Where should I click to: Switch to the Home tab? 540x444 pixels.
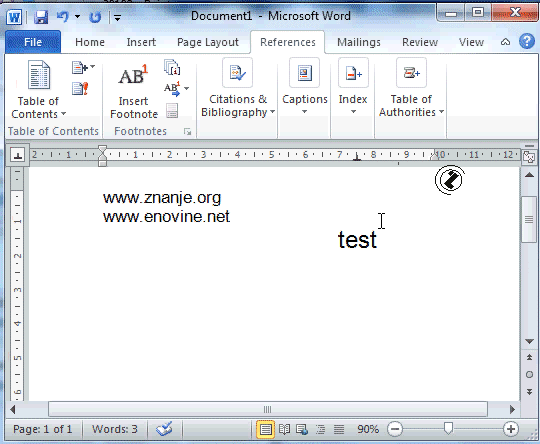90,42
